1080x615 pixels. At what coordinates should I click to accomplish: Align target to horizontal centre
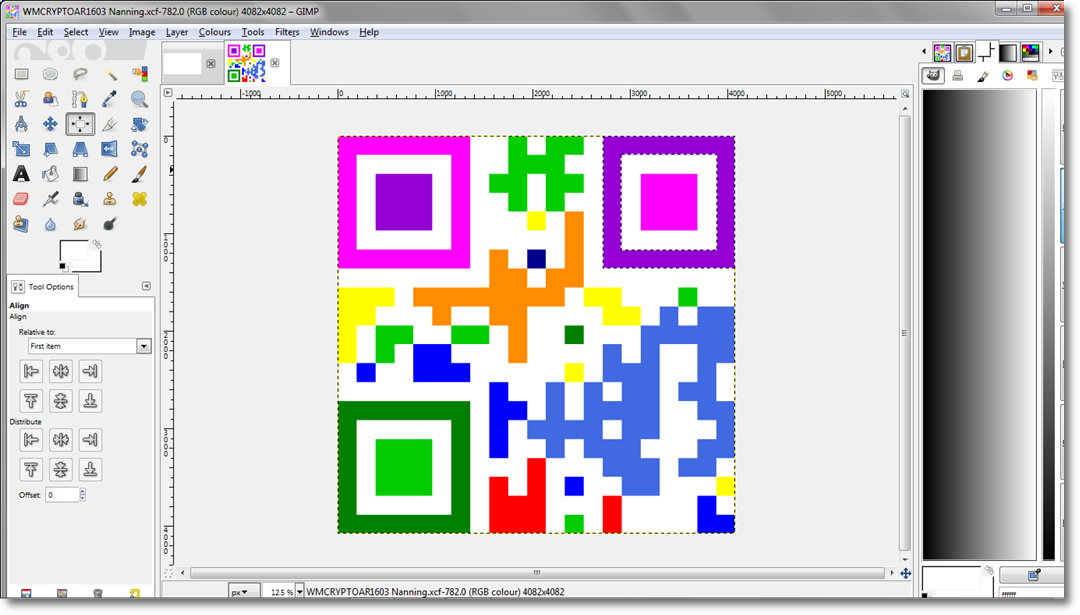pos(61,371)
